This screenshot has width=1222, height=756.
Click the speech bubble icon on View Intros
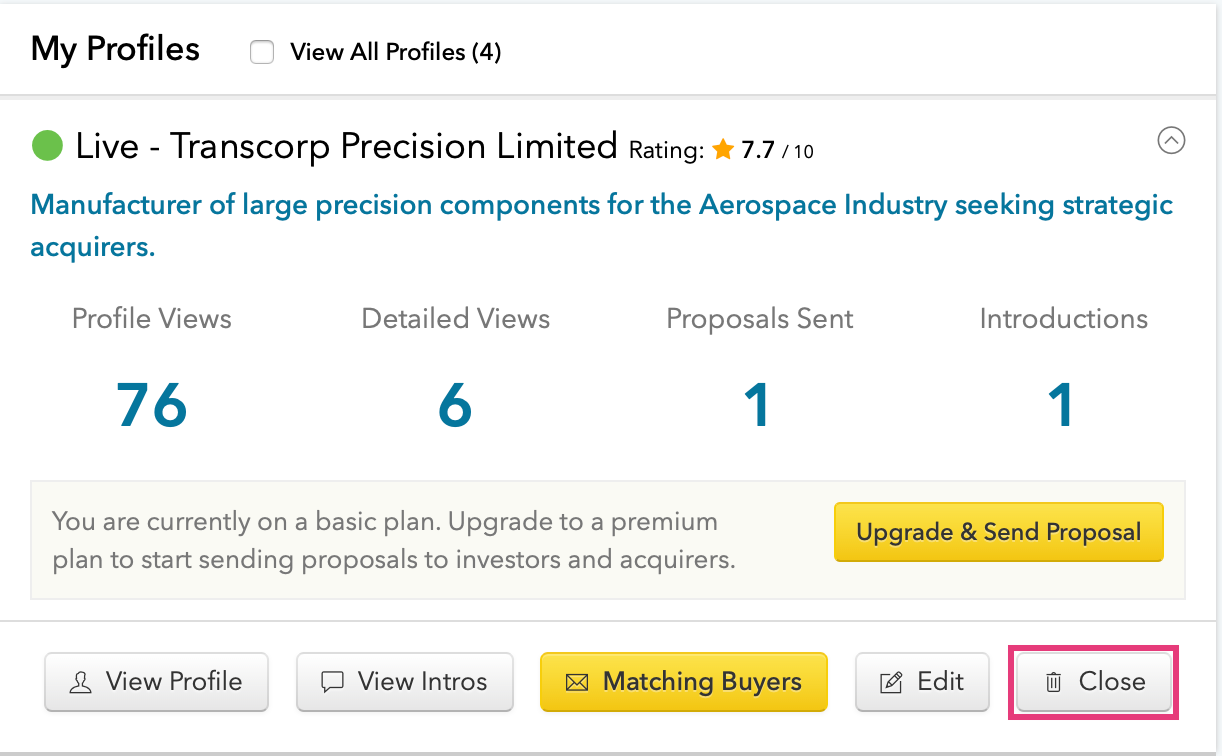[332, 682]
